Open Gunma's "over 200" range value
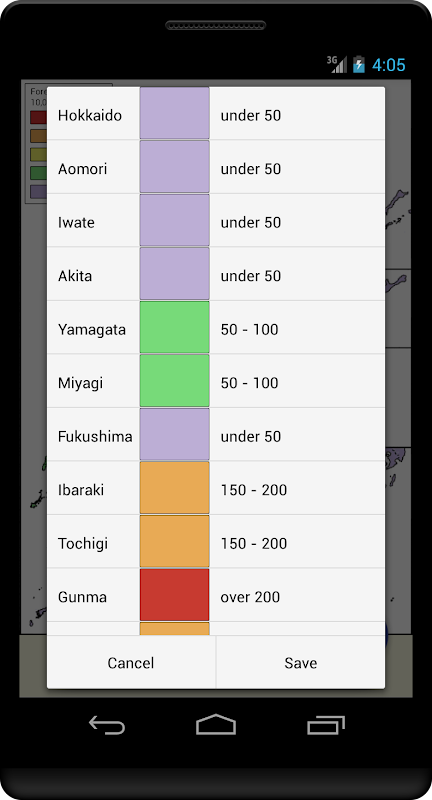The image size is (432, 800). tap(250, 597)
